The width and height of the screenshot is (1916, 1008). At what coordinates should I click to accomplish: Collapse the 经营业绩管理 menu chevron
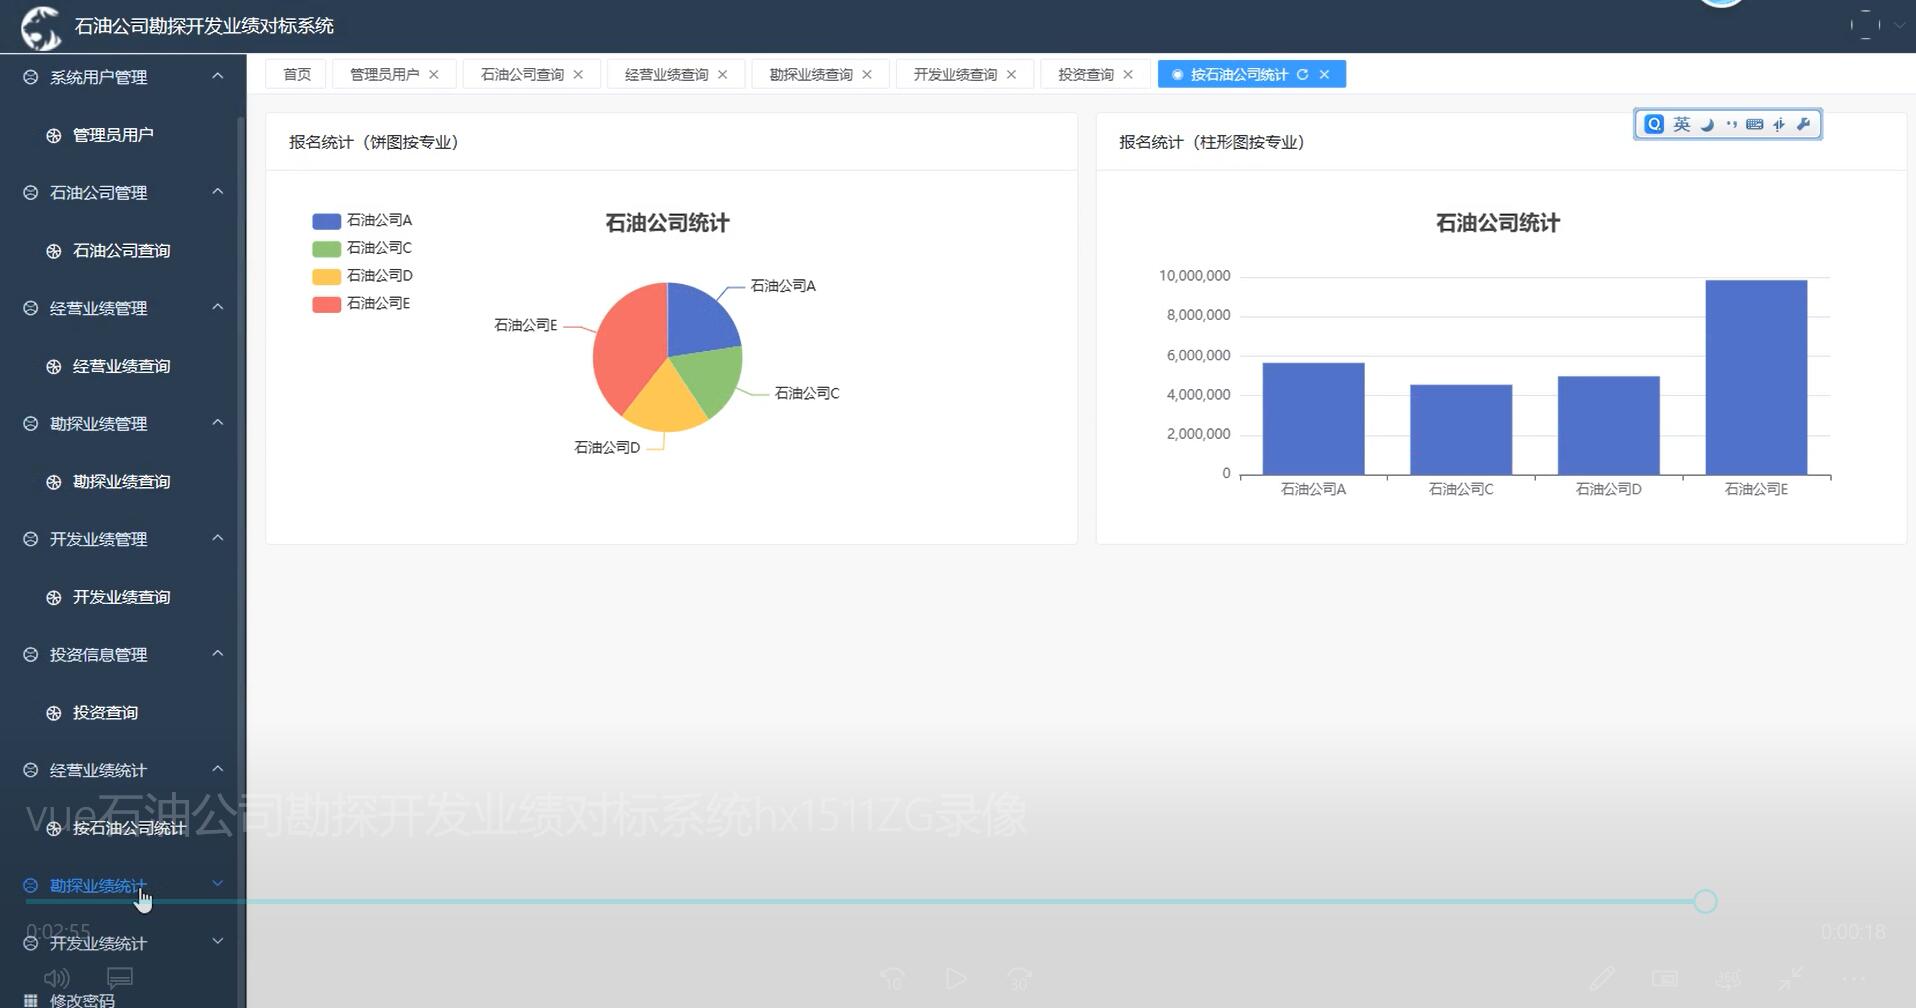coord(217,307)
